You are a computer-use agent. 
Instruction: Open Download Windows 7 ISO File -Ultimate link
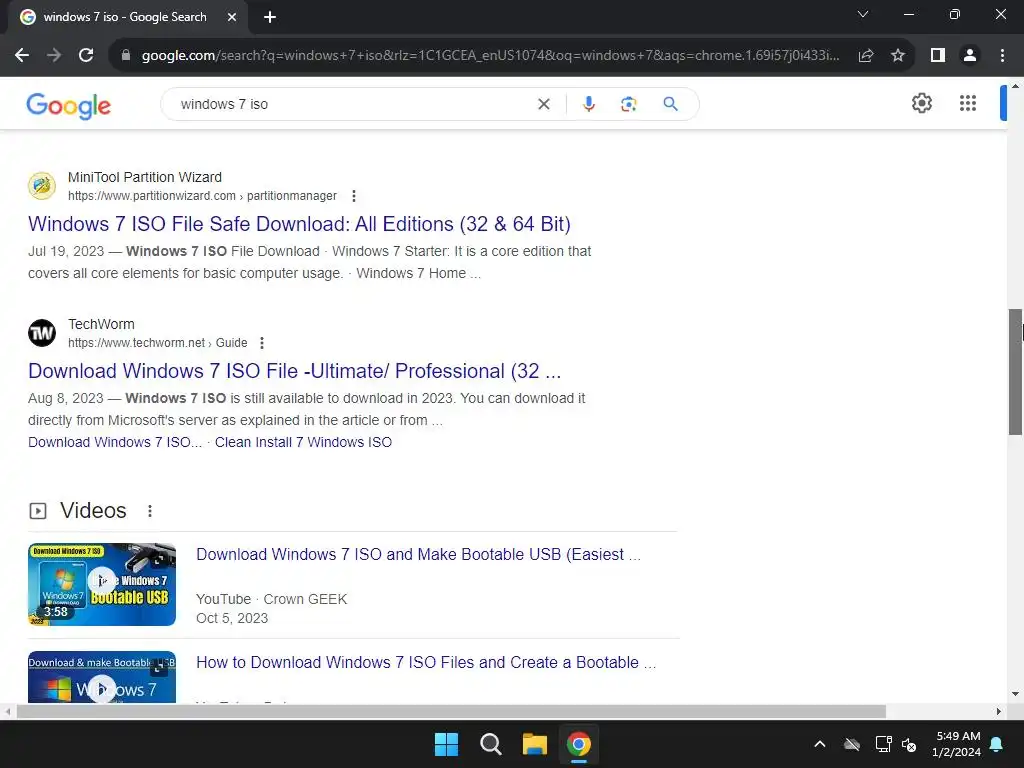tap(295, 371)
